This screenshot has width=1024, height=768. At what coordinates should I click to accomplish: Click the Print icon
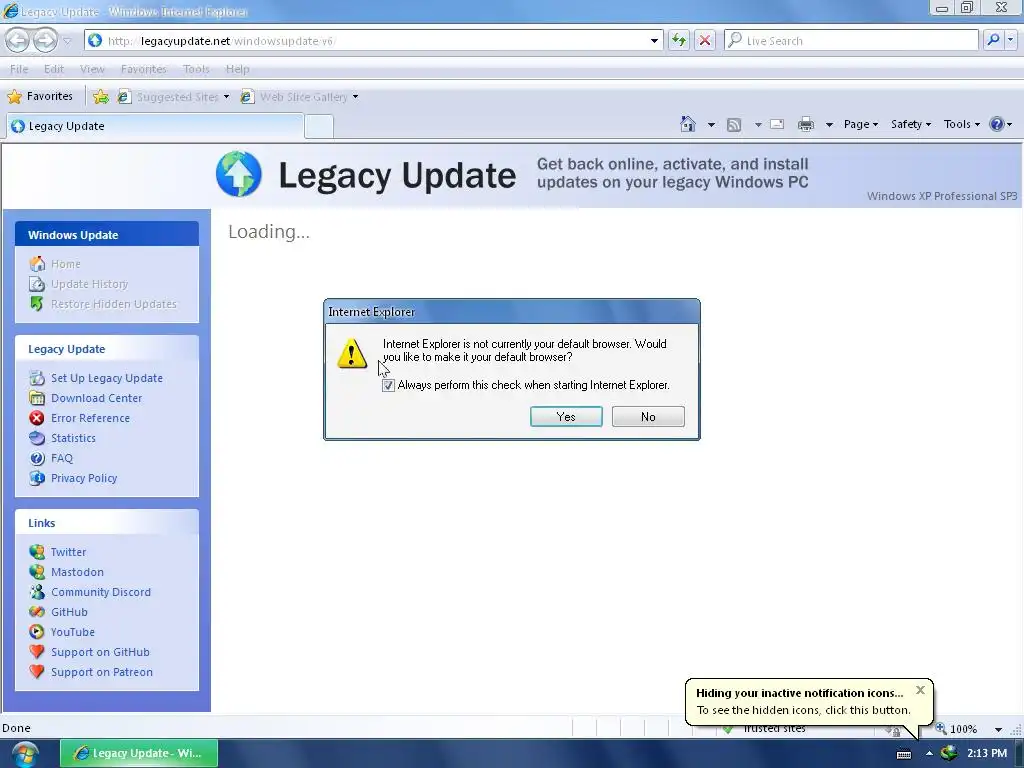tap(806, 124)
